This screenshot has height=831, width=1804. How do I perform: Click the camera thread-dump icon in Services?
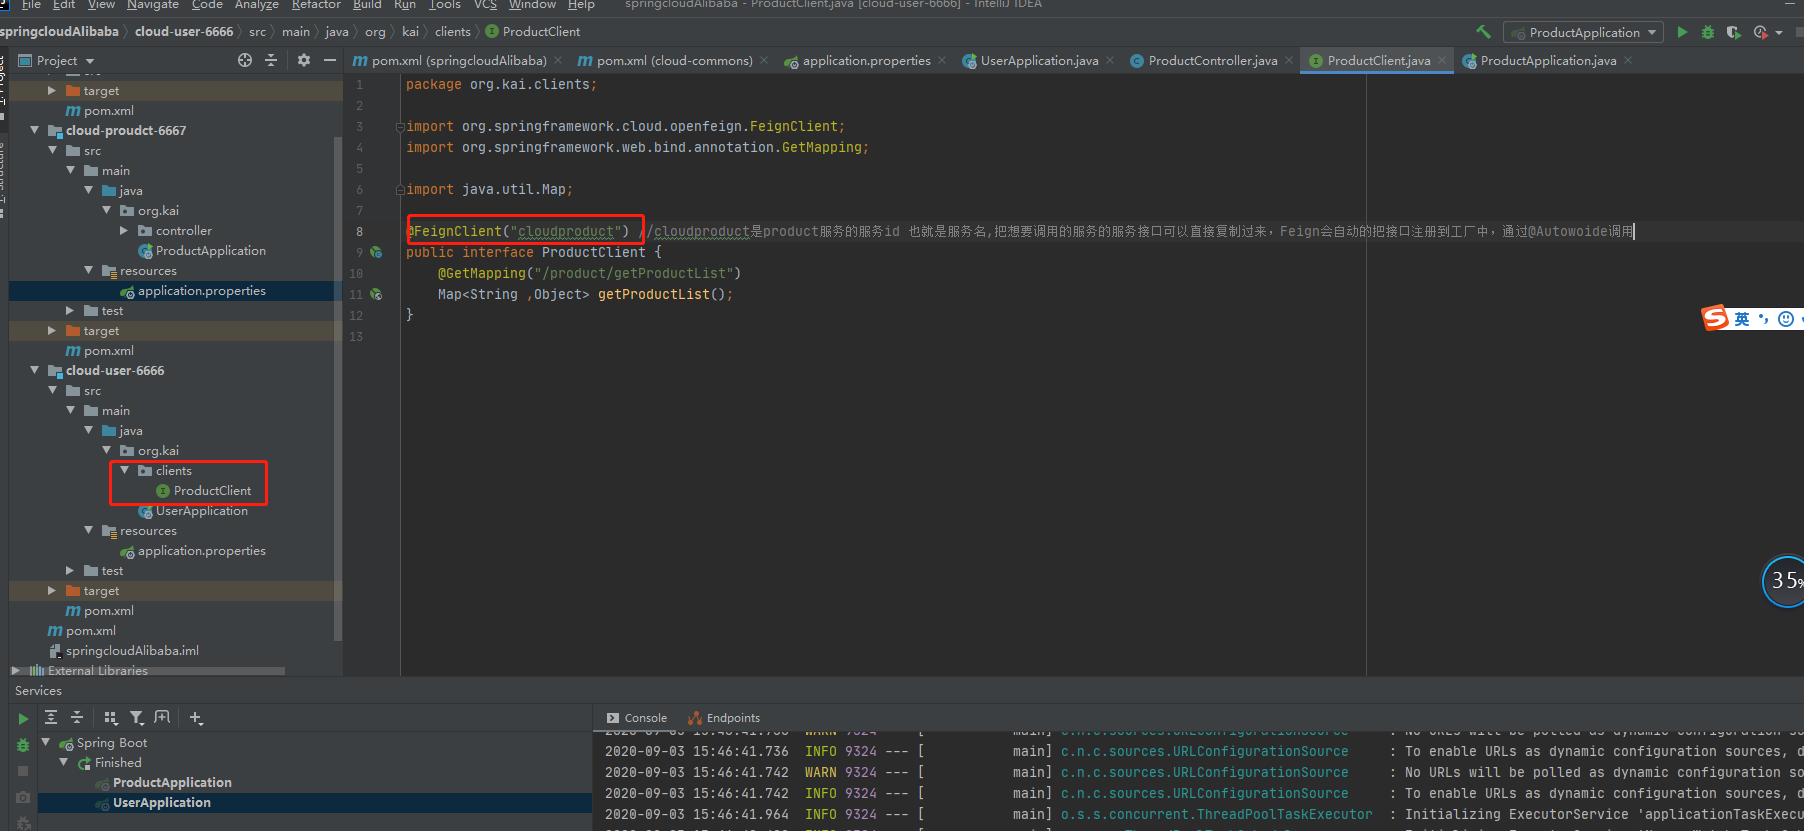(23, 797)
